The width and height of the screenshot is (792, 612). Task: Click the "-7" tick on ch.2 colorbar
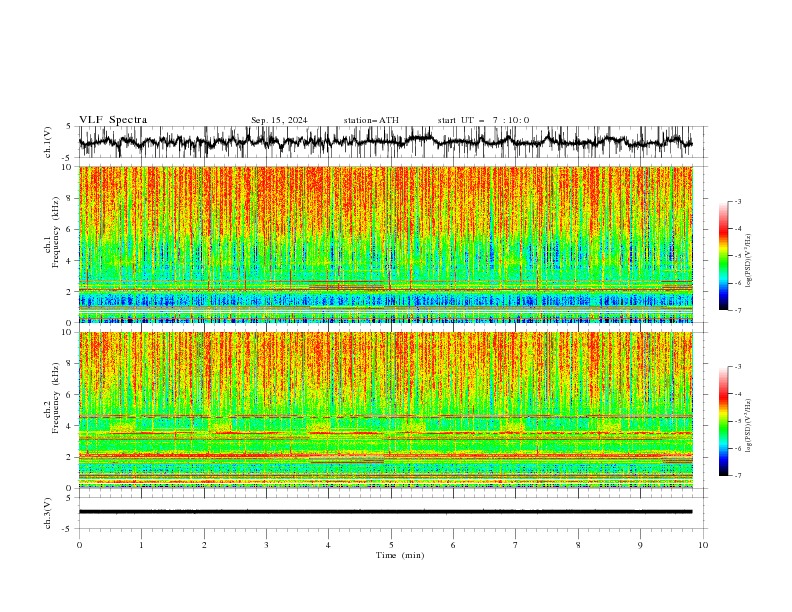737,475
